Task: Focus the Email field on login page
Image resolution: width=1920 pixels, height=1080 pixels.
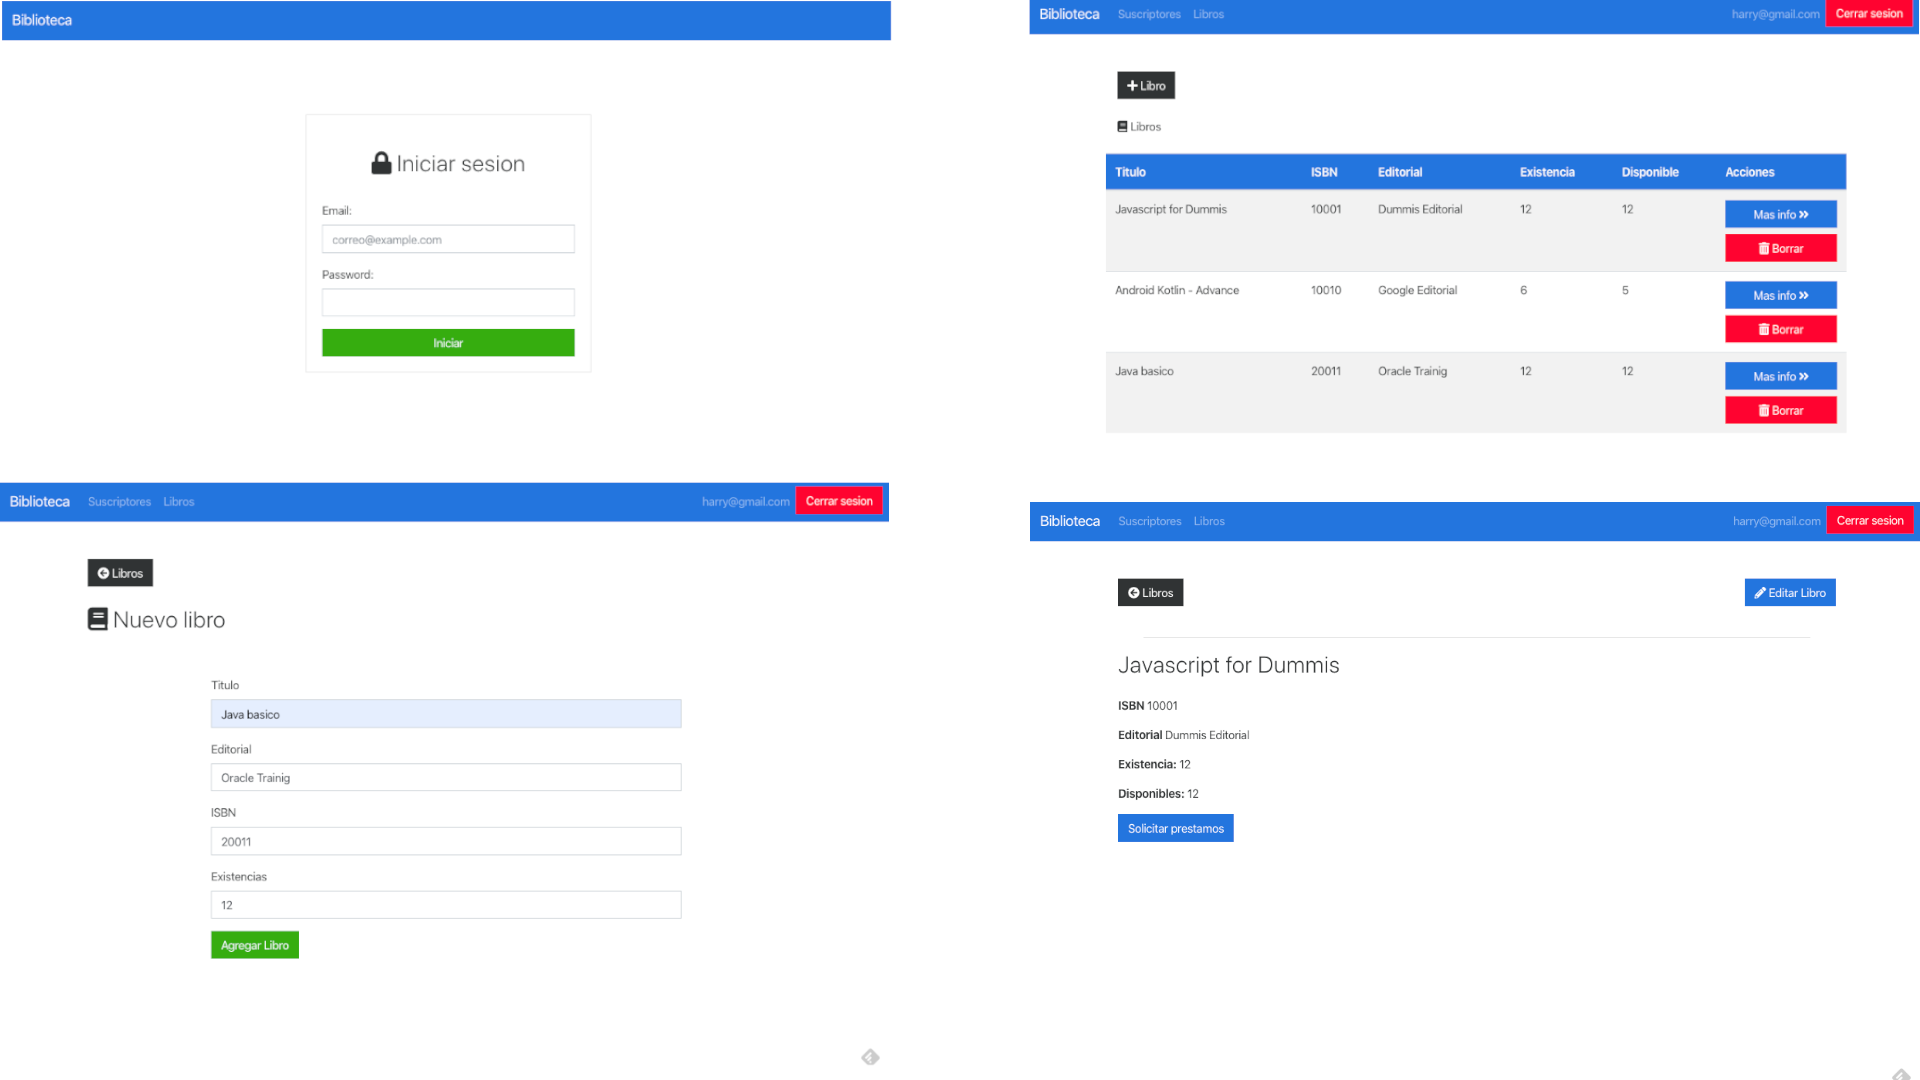Action: (x=448, y=239)
